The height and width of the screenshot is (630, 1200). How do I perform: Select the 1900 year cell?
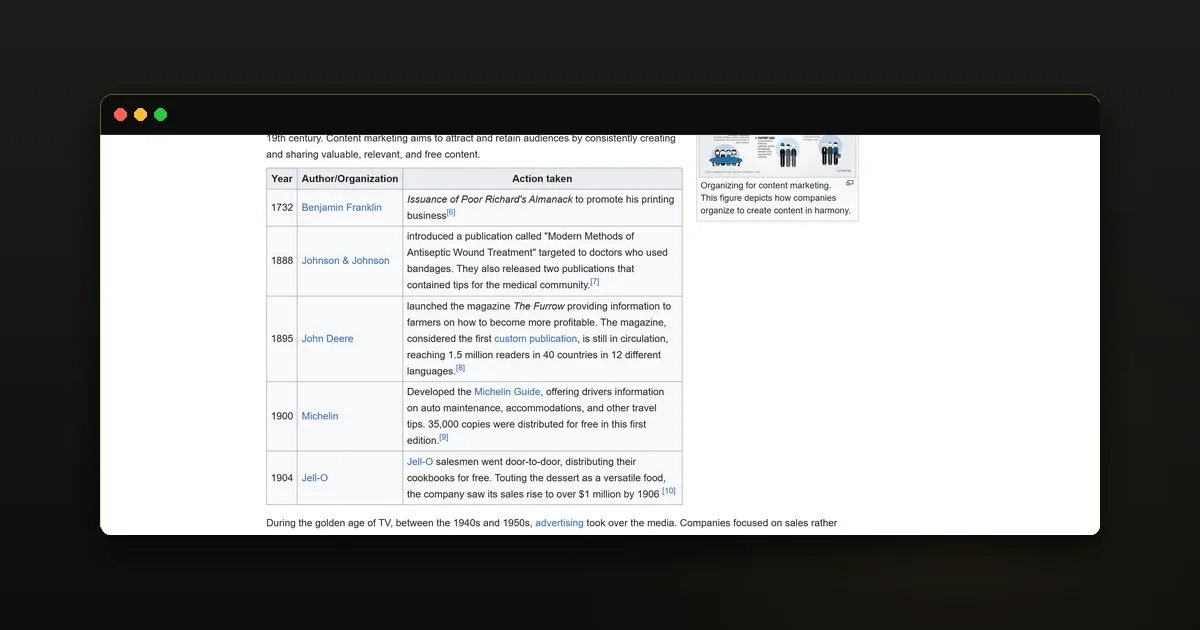pos(282,416)
